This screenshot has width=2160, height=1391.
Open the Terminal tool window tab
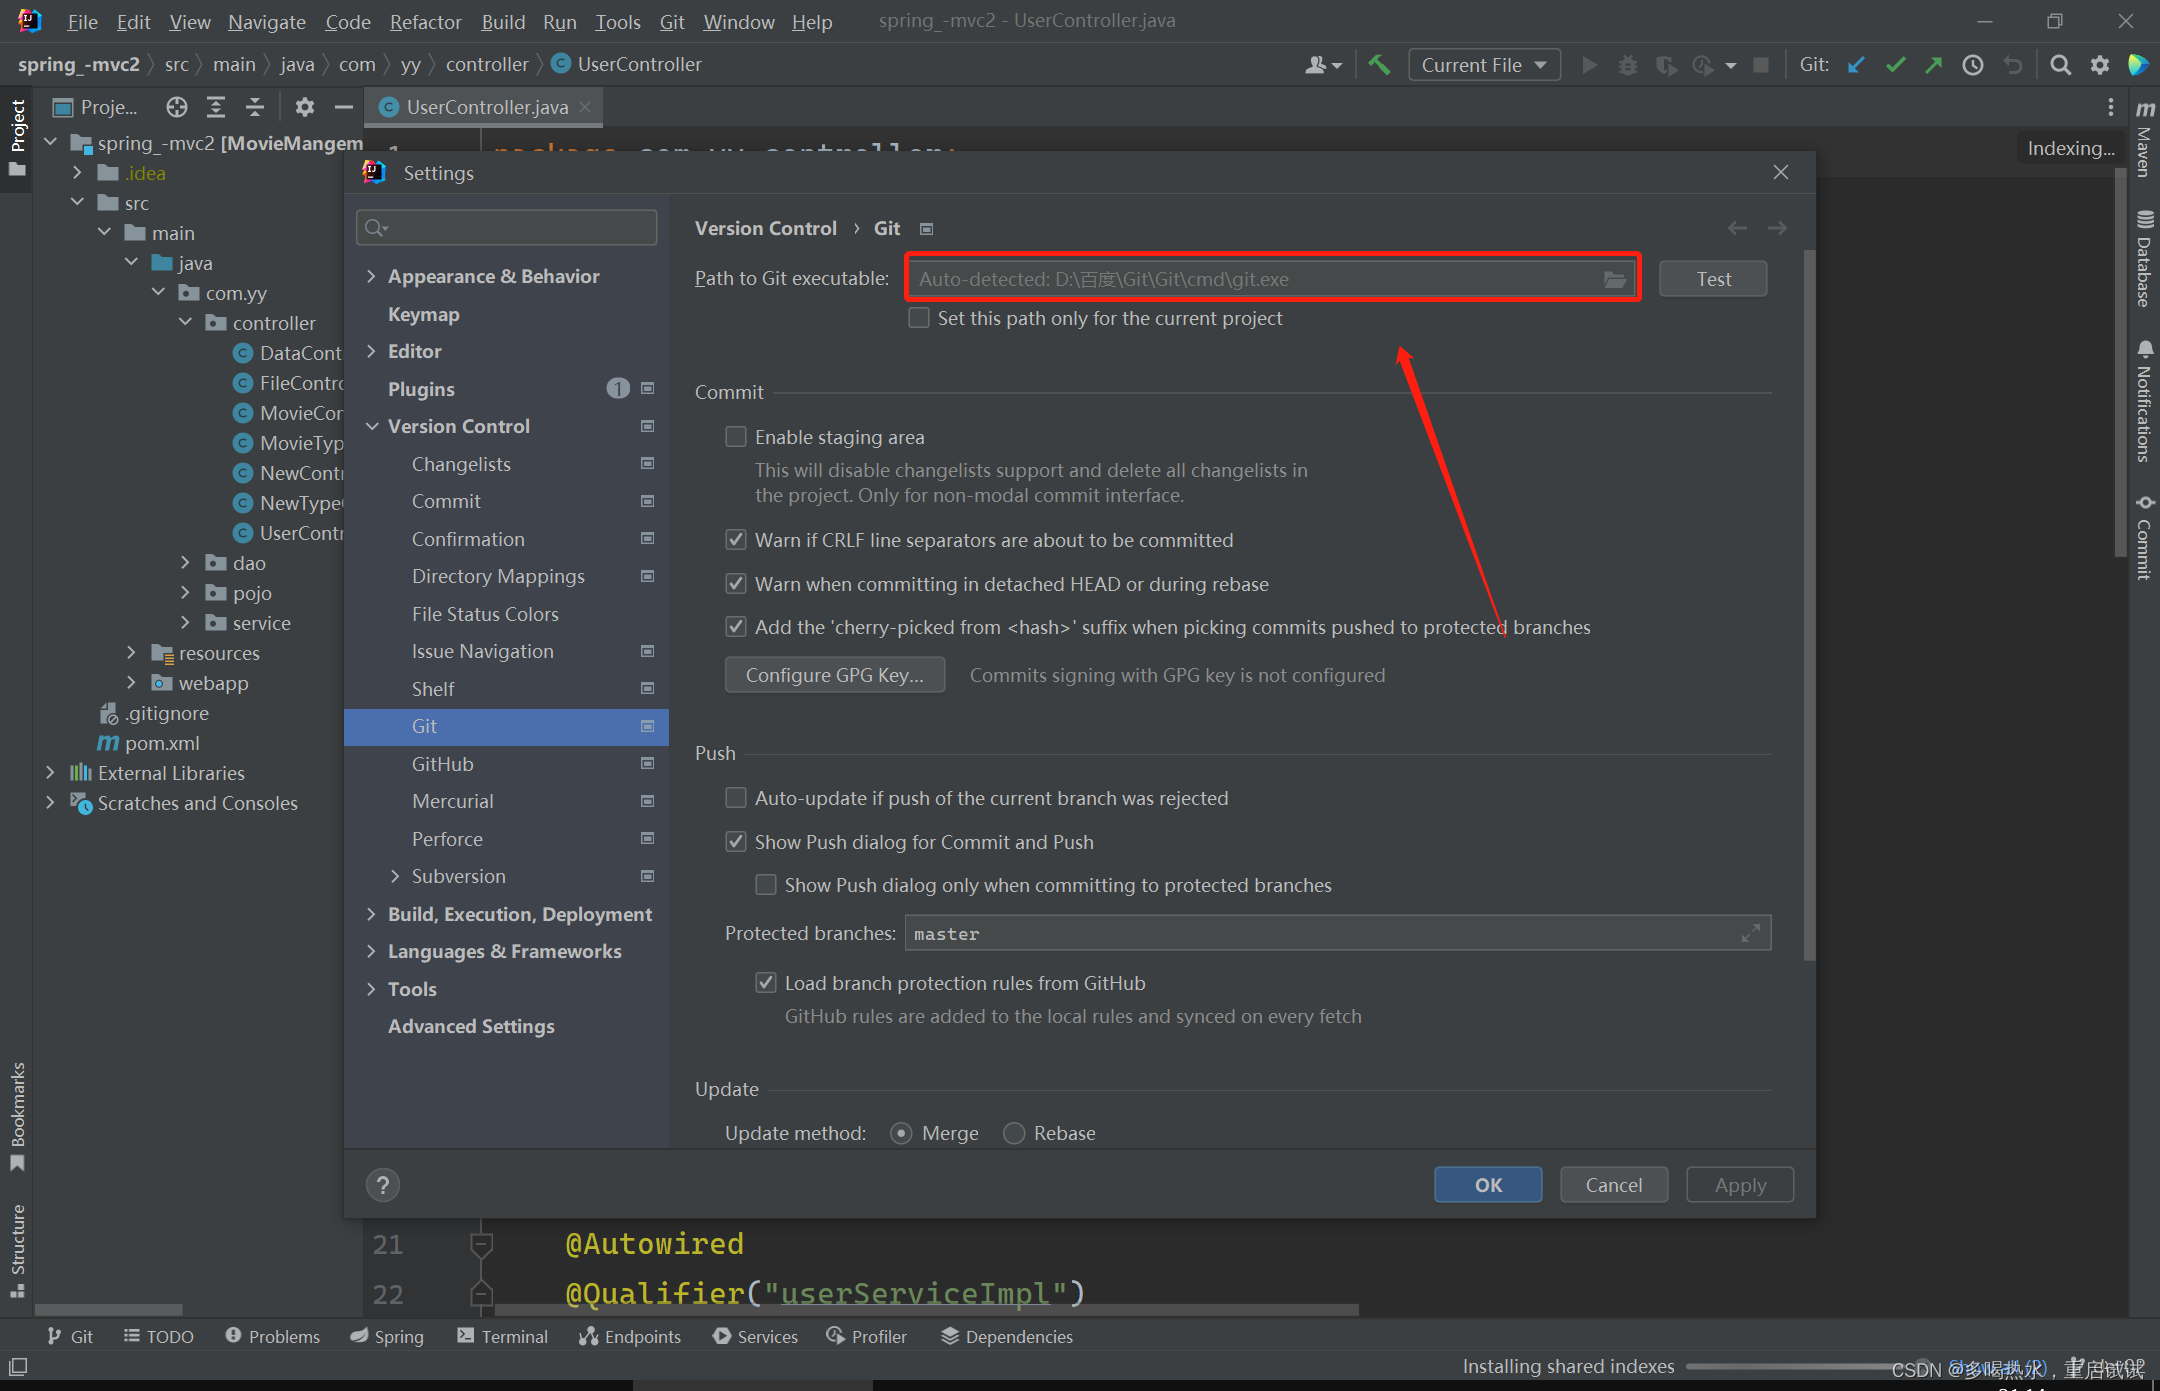tap(502, 1337)
